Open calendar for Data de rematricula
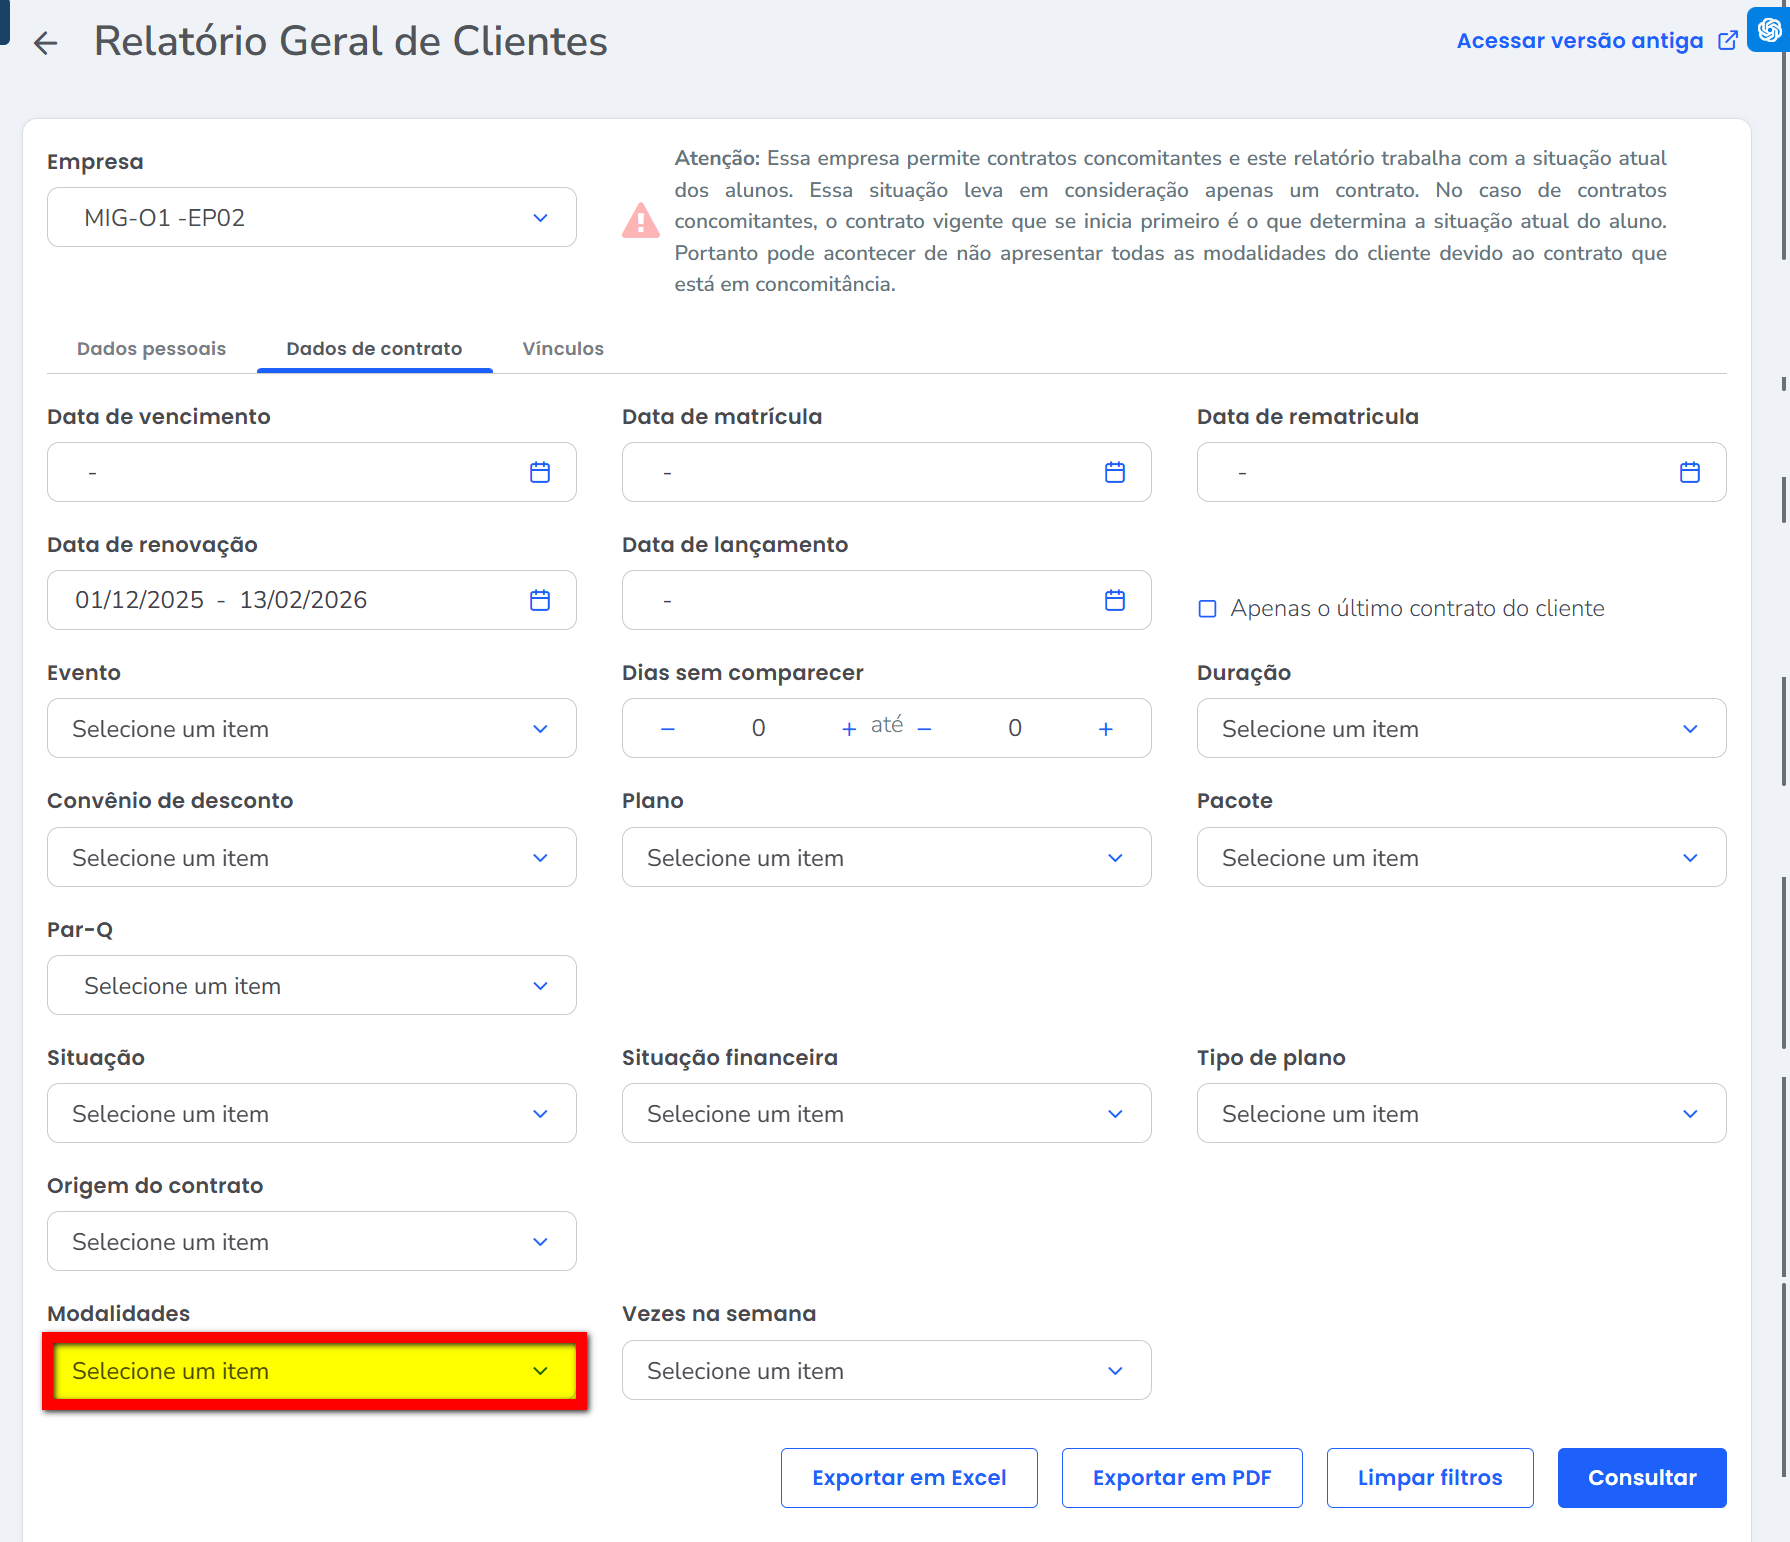Screen dimensions: 1790x1542 (x=1690, y=472)
